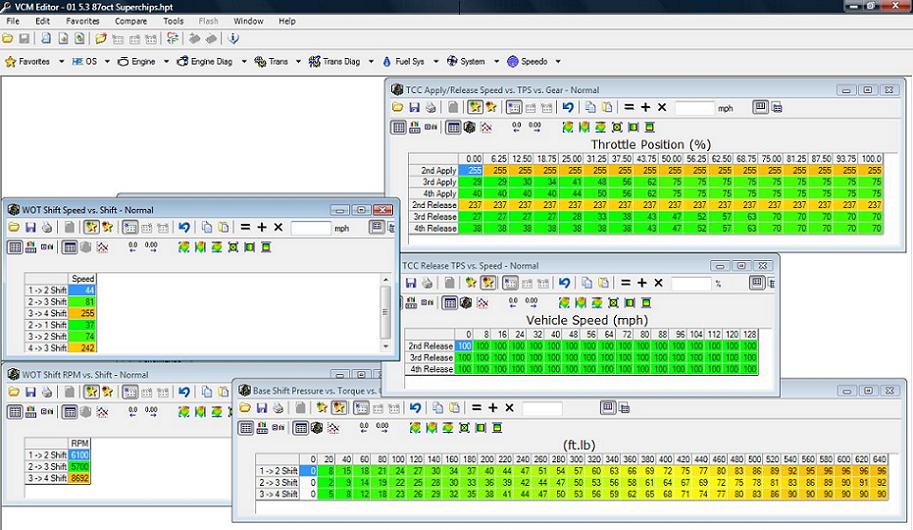Open the Tools menu
Viewport: 913px width, 530px height.
[173, 21]
